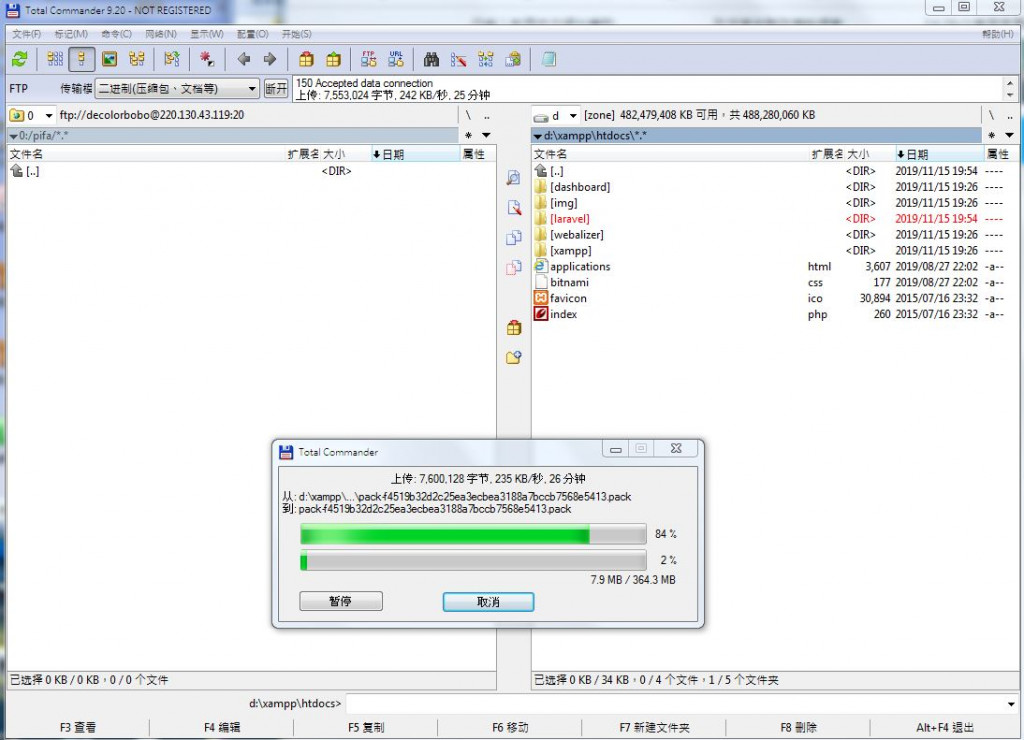Viewport: 1024px width, 740px height.
Task: Click the F7 新建文件夹 button
Action: click(x=654, y=727)
